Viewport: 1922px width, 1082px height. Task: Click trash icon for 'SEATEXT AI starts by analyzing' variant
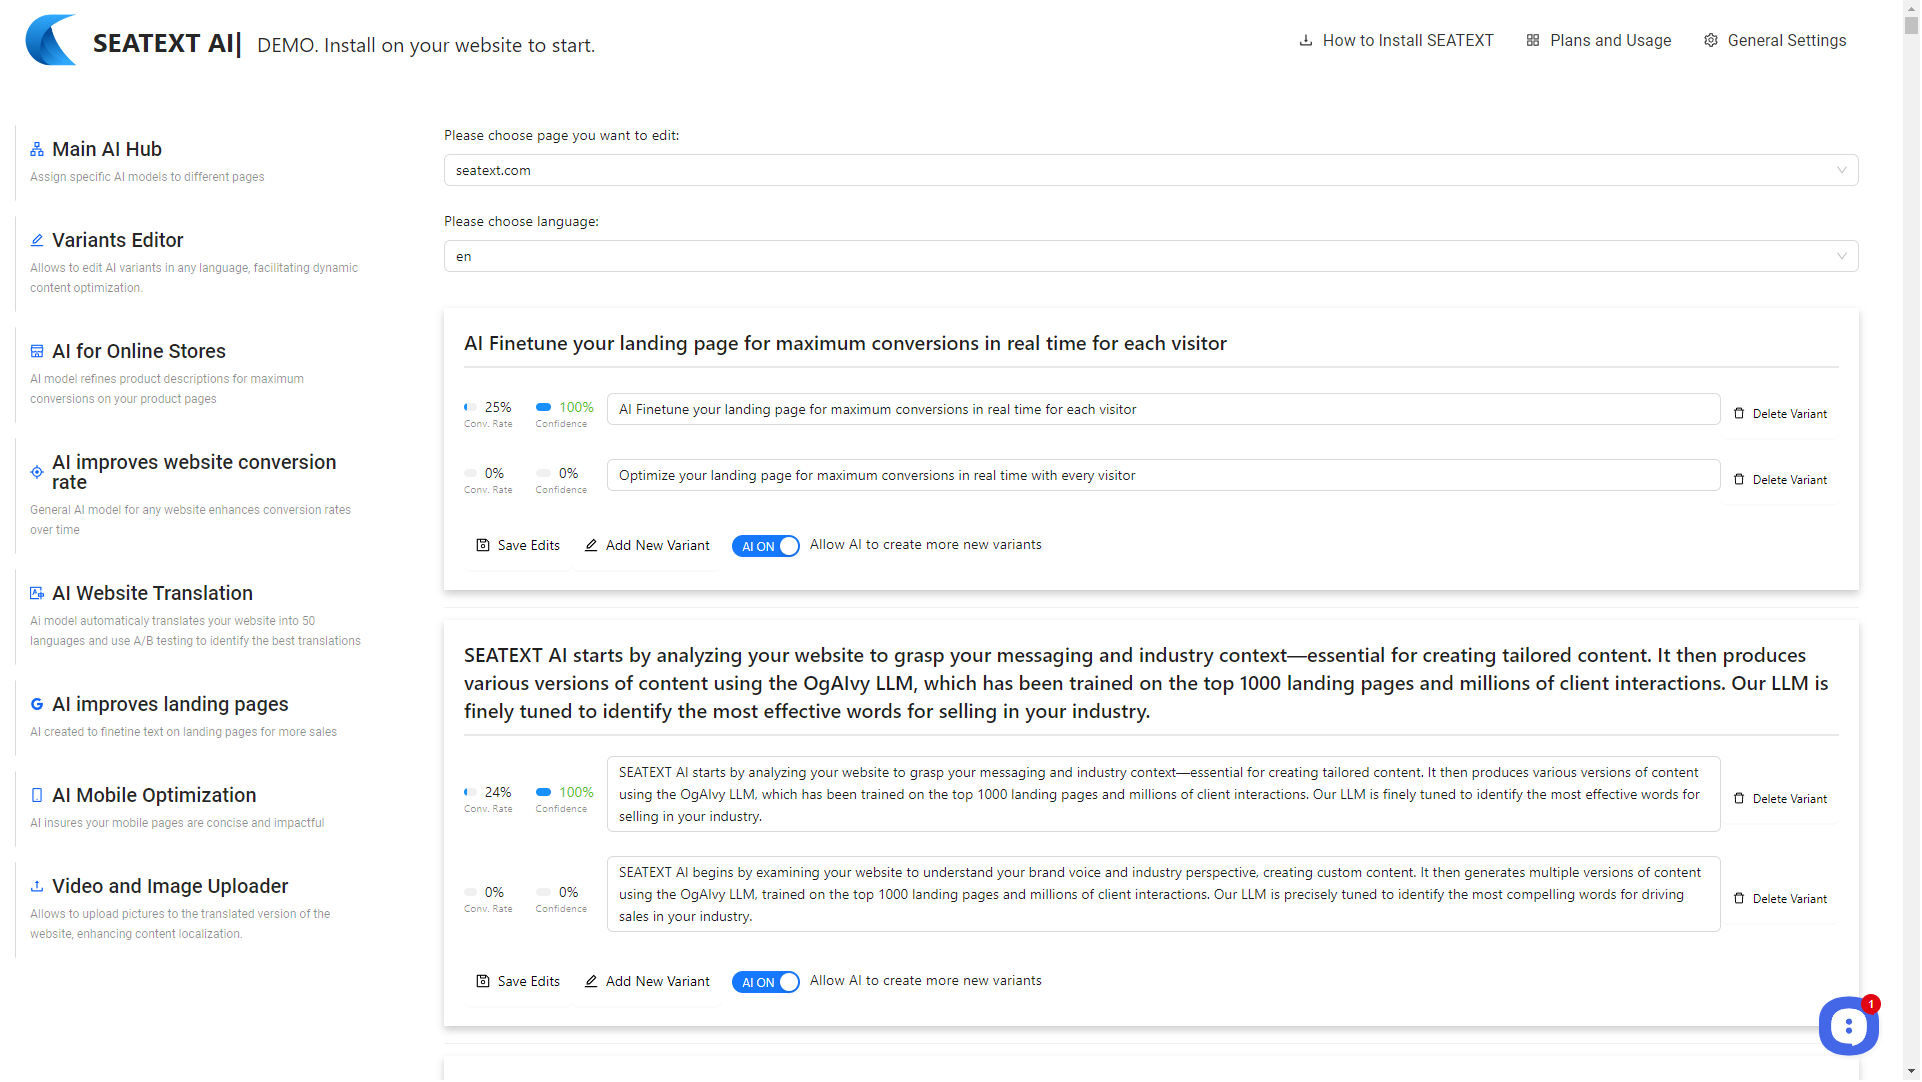tap(1740, 799)
